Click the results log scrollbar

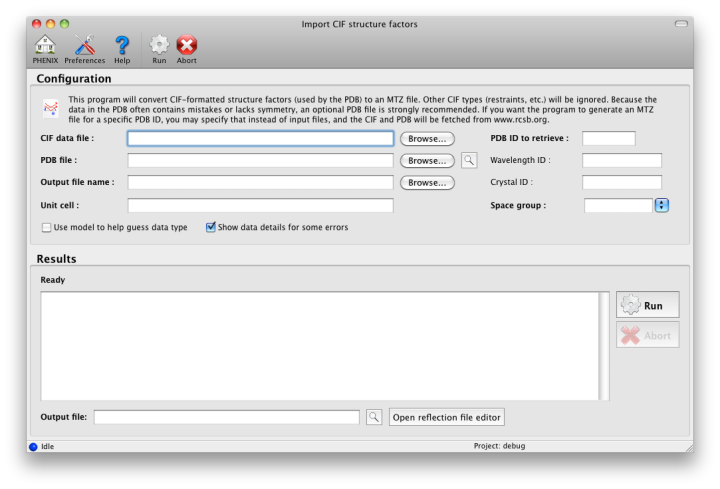coord(603,345)
